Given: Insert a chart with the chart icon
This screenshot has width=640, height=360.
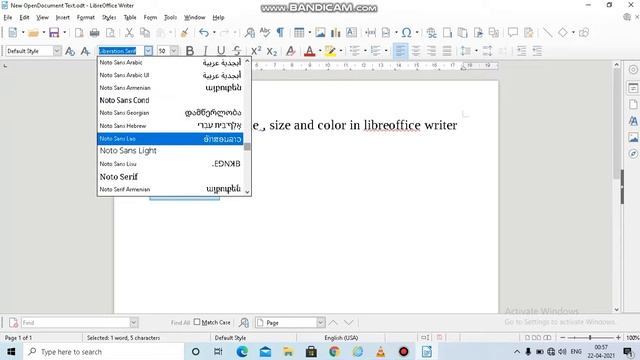Looking at the screenshot, I should coord(336,33).
